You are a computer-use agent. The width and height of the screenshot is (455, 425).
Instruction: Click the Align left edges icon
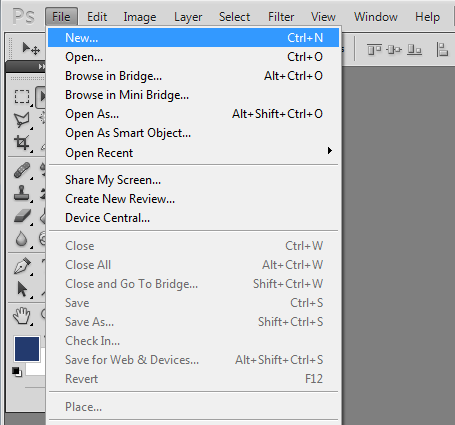pos(442,50)
